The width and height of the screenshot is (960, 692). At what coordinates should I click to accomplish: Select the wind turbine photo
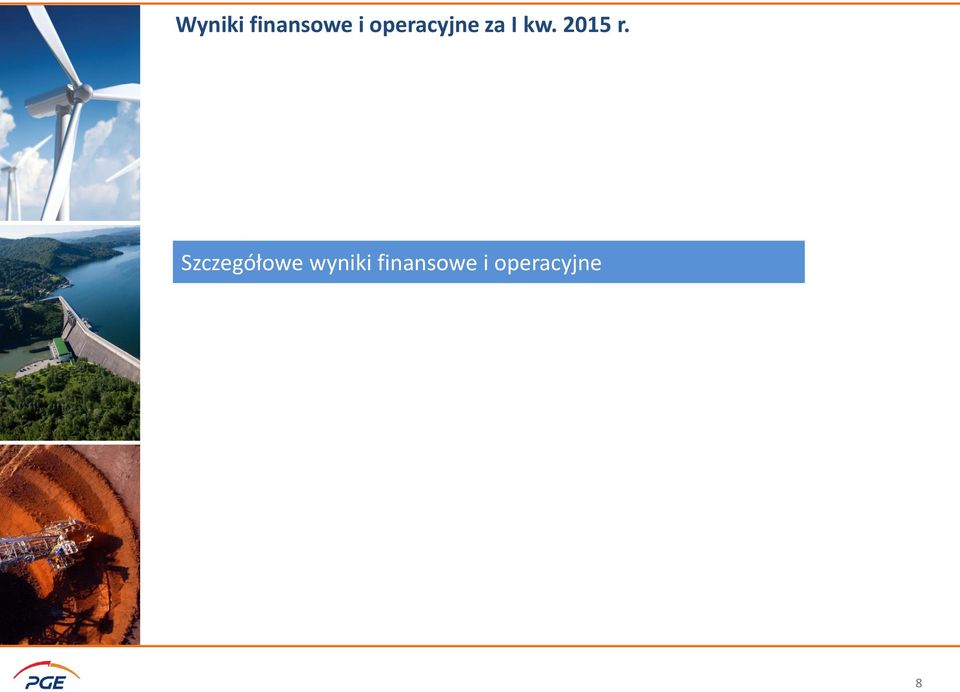pyautogui.click(x=70, y=113)
